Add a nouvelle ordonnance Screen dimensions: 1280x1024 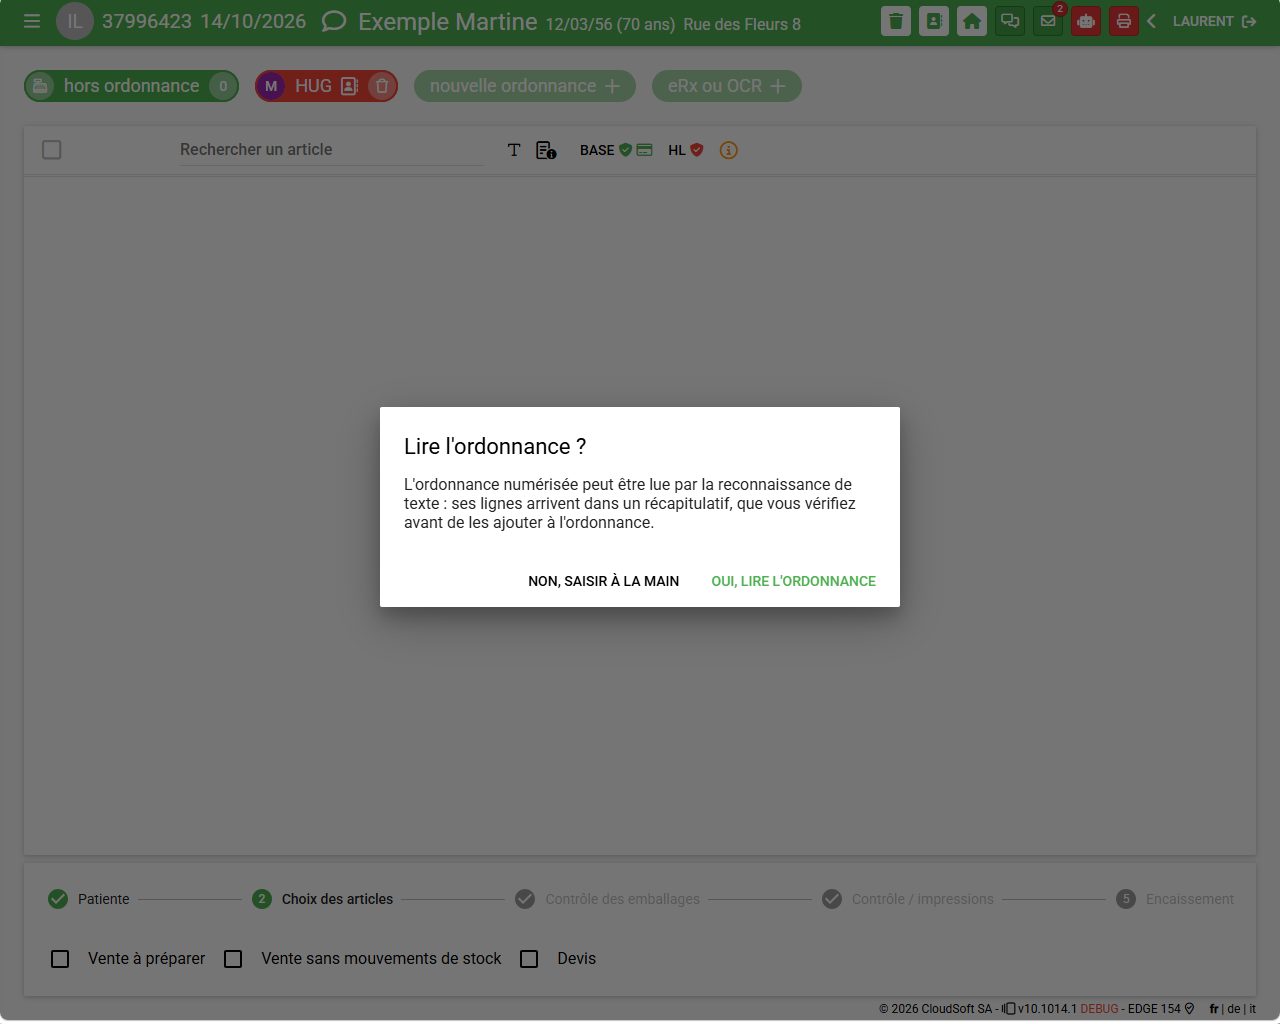525,86
